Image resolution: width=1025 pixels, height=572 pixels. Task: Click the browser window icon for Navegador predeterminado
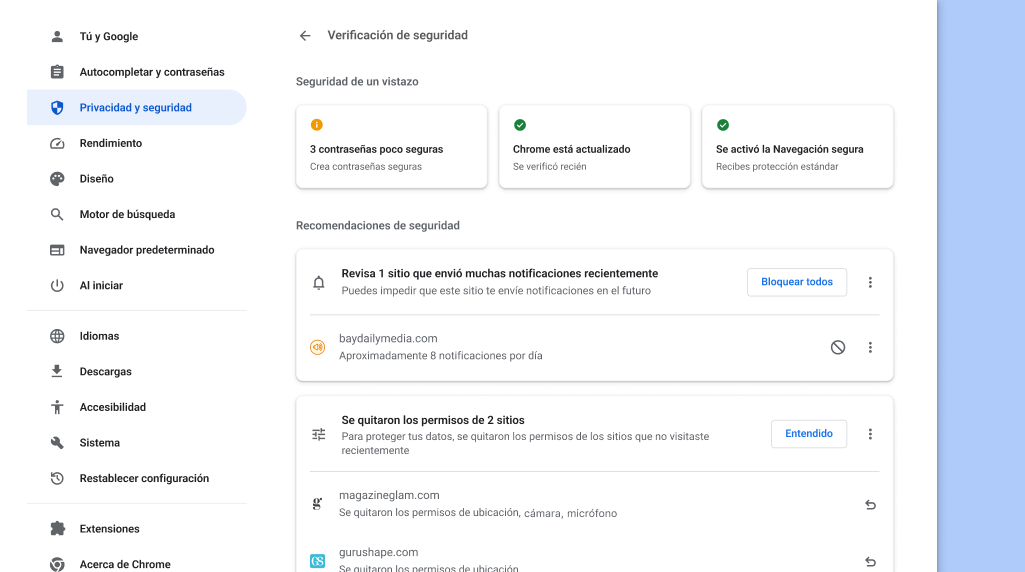point(58,250)
